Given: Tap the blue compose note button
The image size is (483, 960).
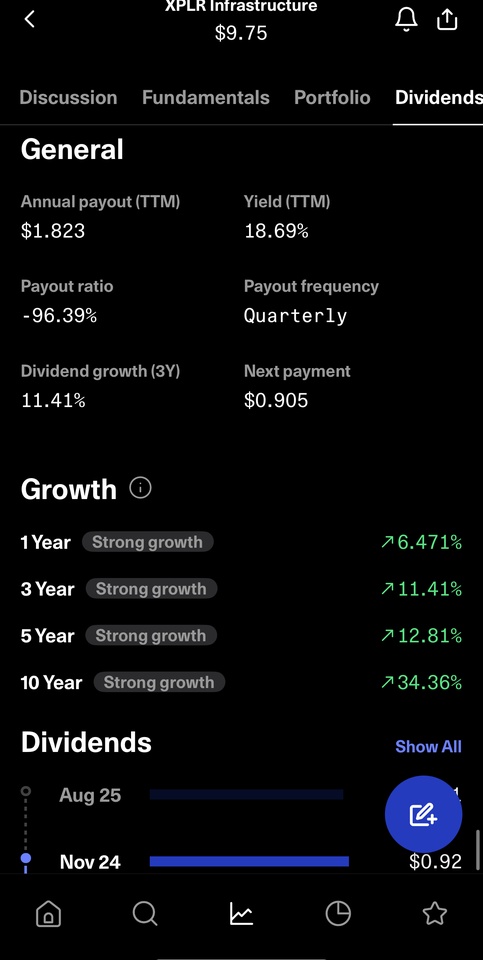Looking at the screenshot, I should (424, 814).
